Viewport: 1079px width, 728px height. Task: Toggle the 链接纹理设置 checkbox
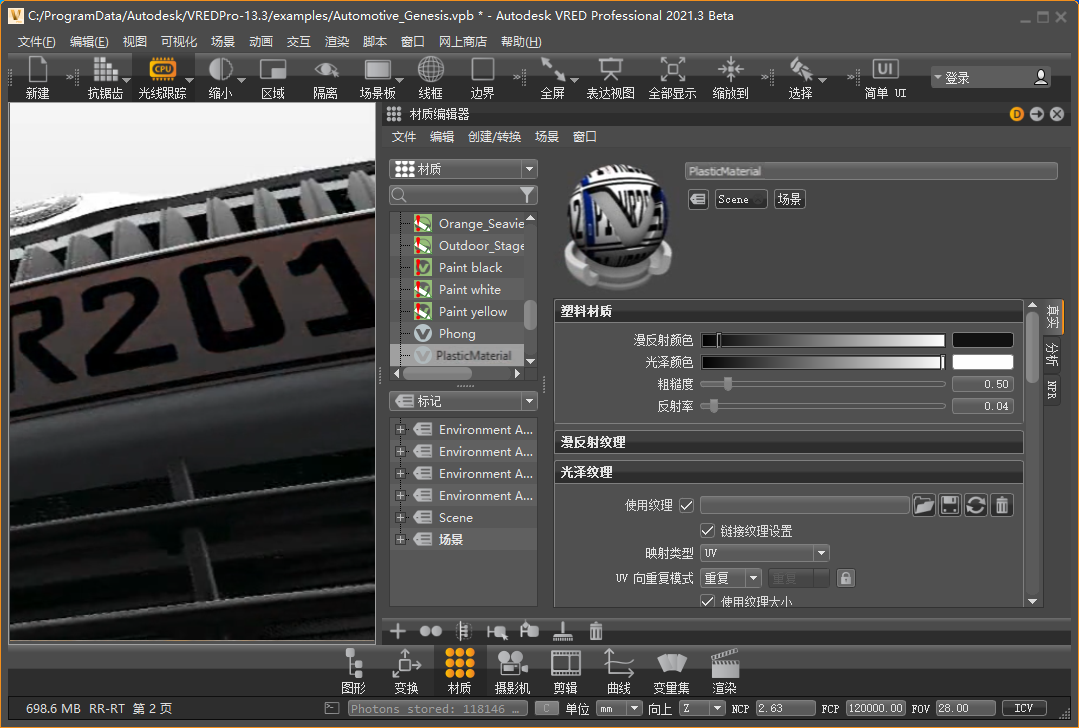point(708,531)
